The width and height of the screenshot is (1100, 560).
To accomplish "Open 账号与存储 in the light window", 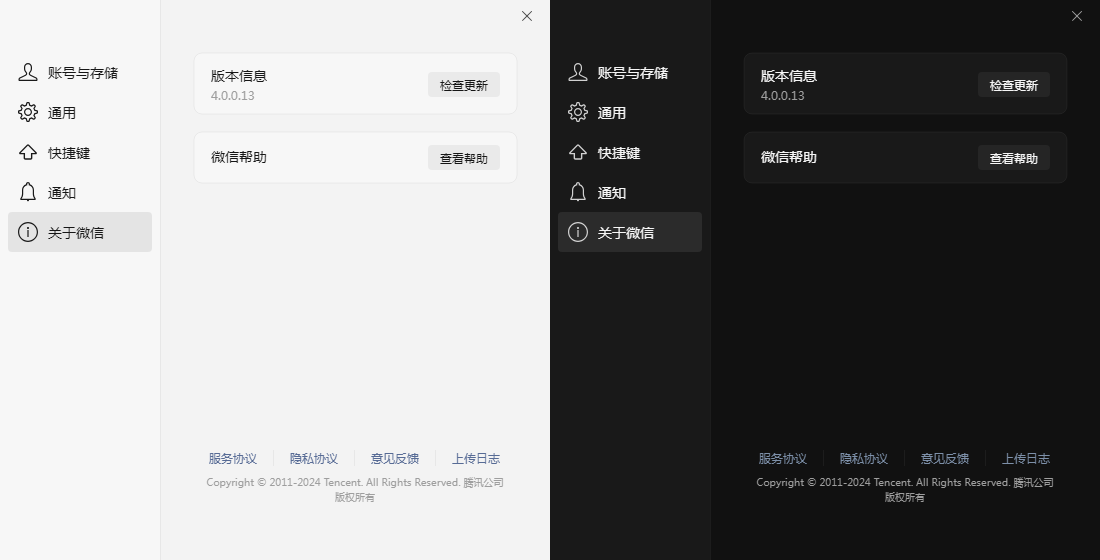I will 80,72.
